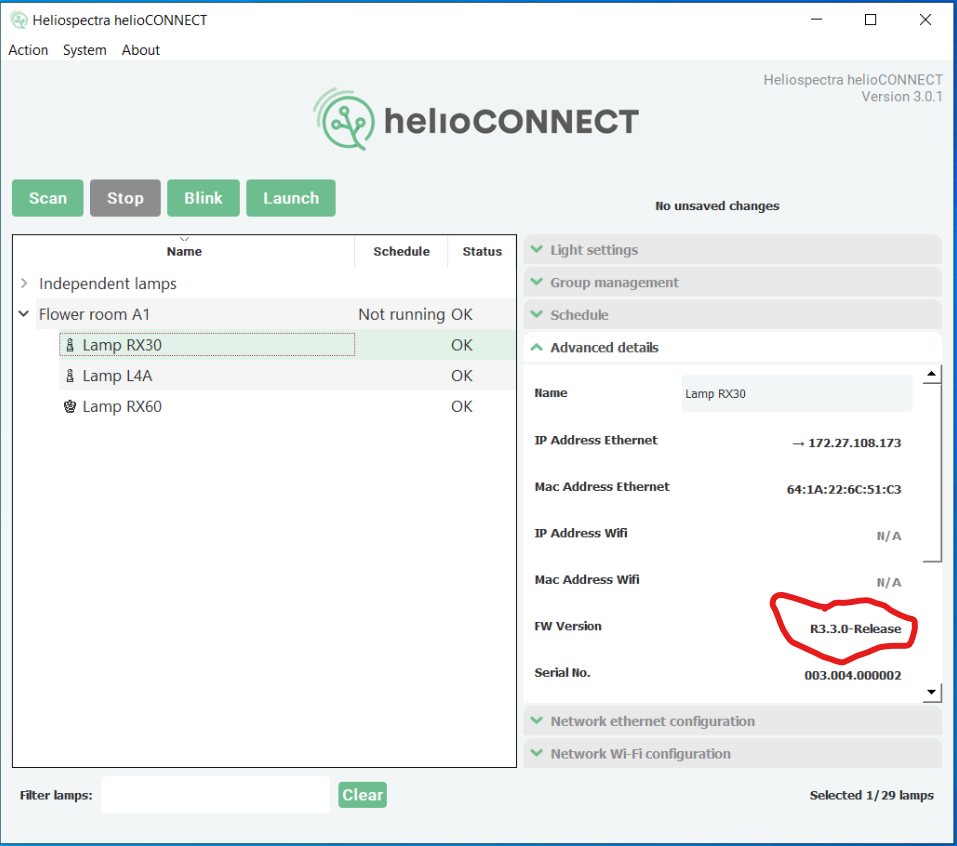The width and height of the screenshot is (957, 846).
Task: Clear the lamp filter
Action: (363, 795)
